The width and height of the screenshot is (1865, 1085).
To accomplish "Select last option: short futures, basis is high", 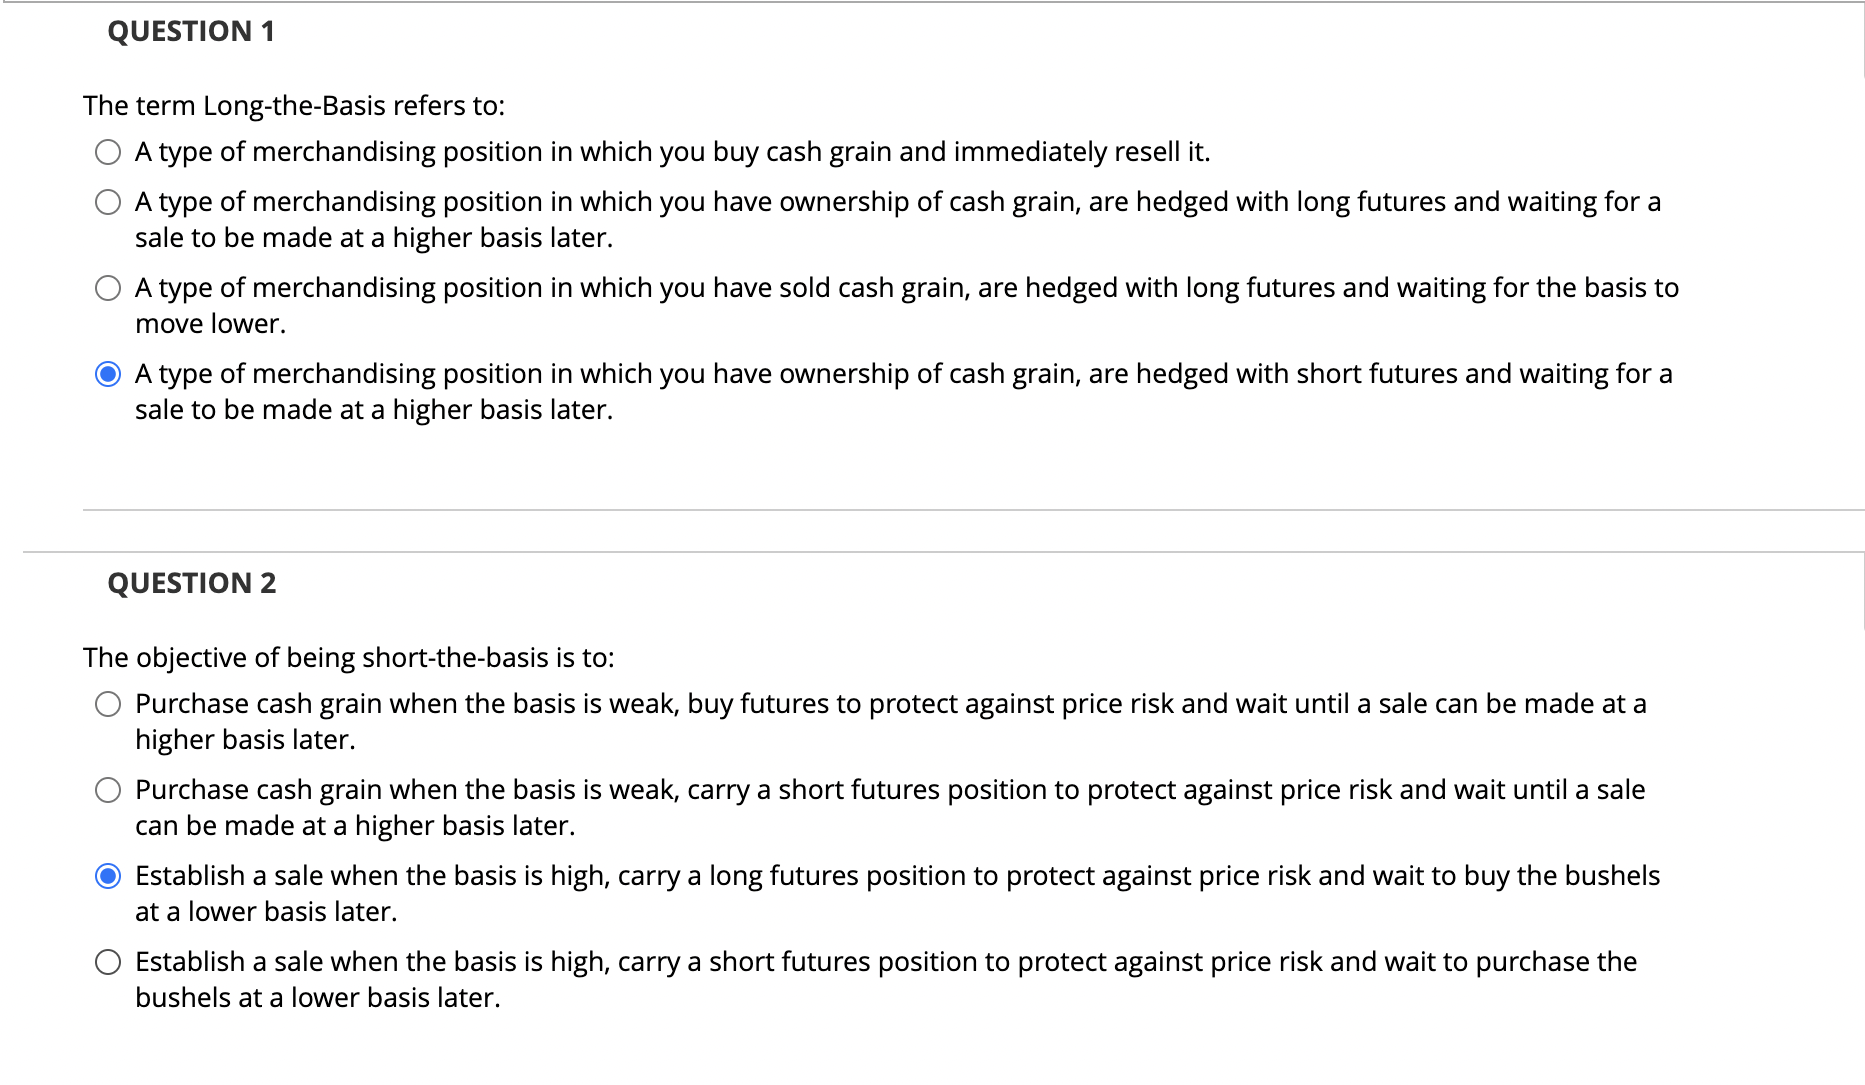I will [x=108, y=962].
